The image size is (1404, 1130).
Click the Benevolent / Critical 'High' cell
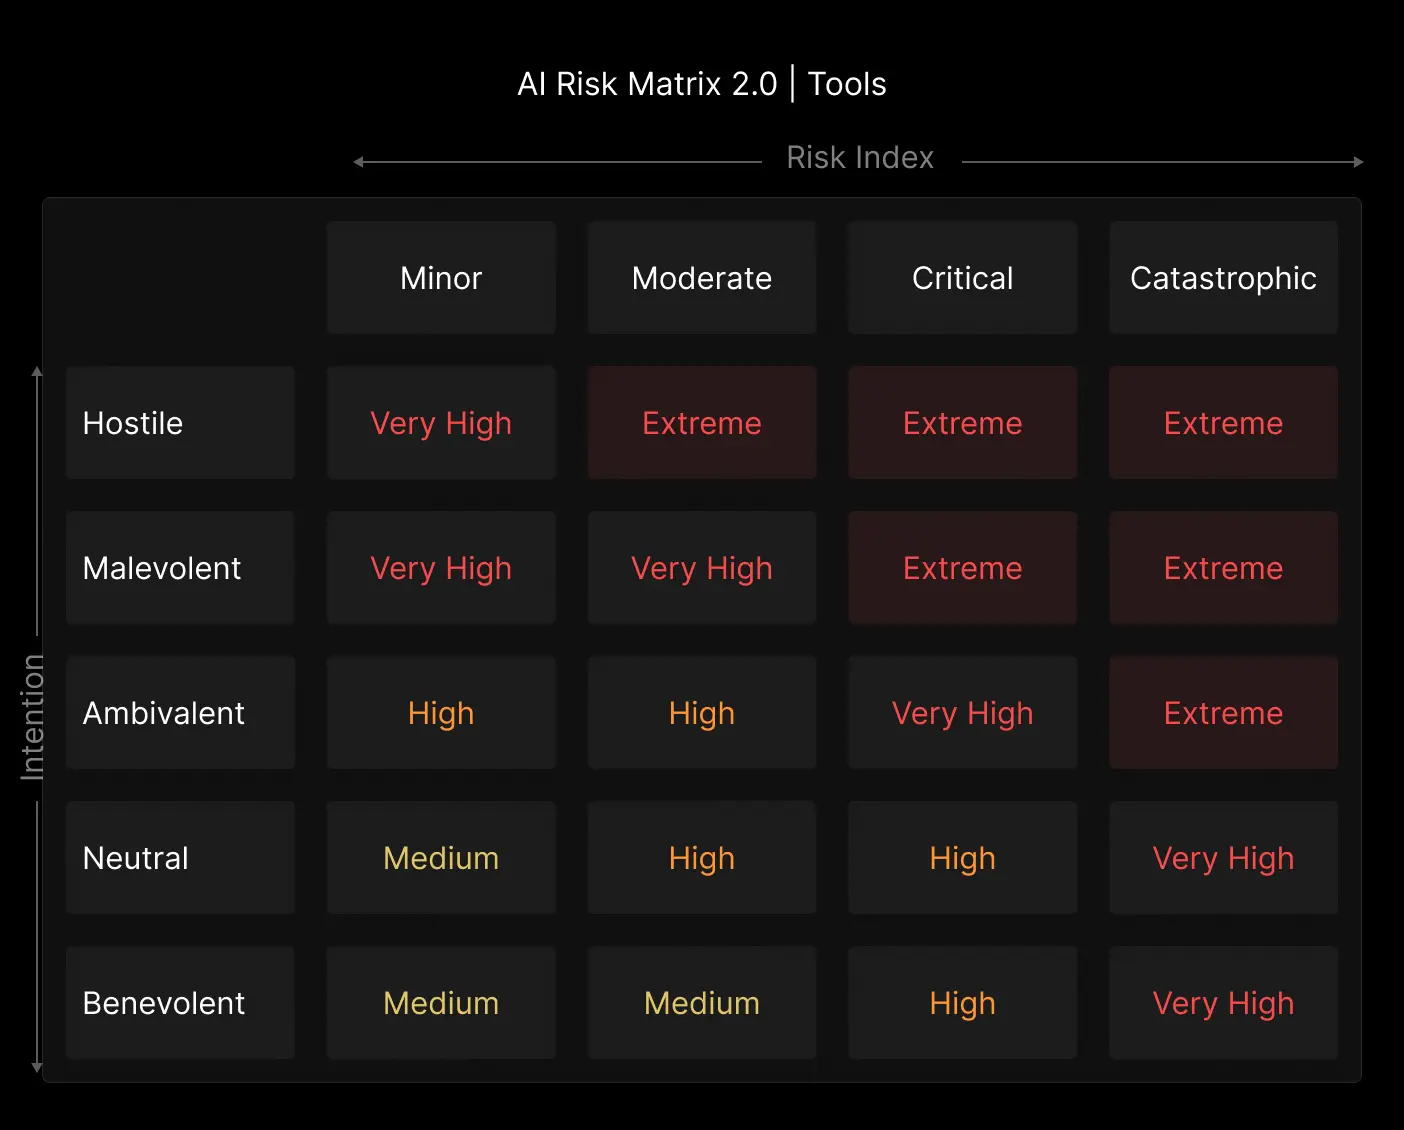point(963,1003)
